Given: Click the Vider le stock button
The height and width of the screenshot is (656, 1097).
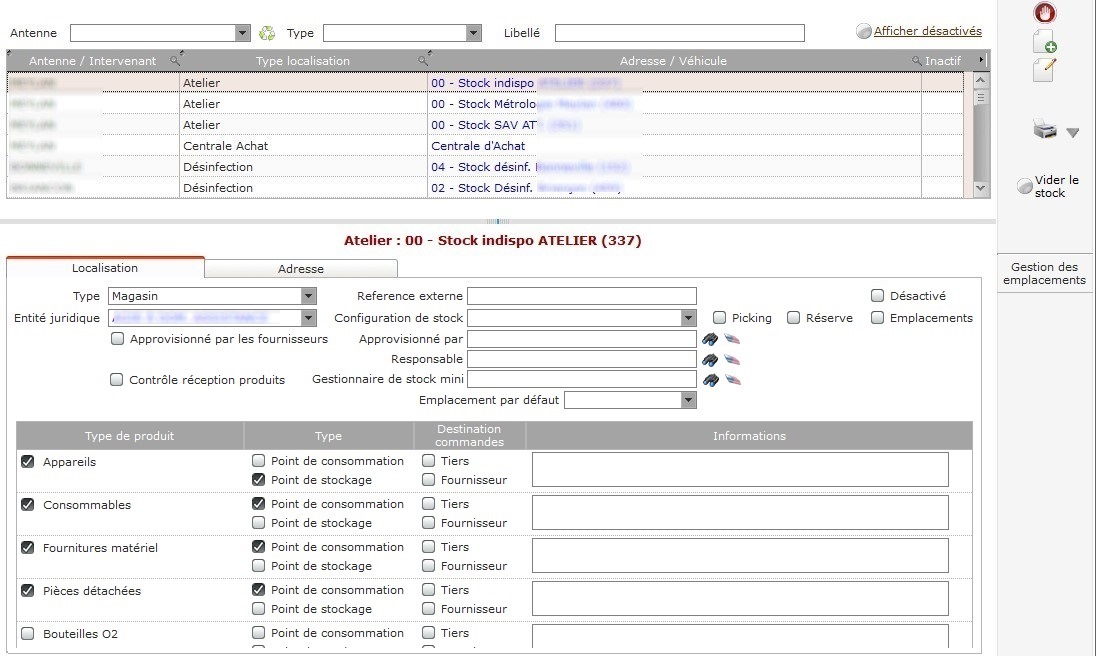Looking at the screenshot, I should click(x=1047, y=186).
